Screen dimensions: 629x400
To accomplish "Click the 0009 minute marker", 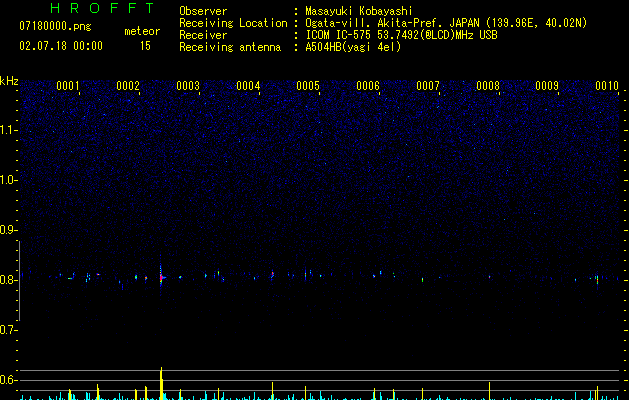I will 547,86.
